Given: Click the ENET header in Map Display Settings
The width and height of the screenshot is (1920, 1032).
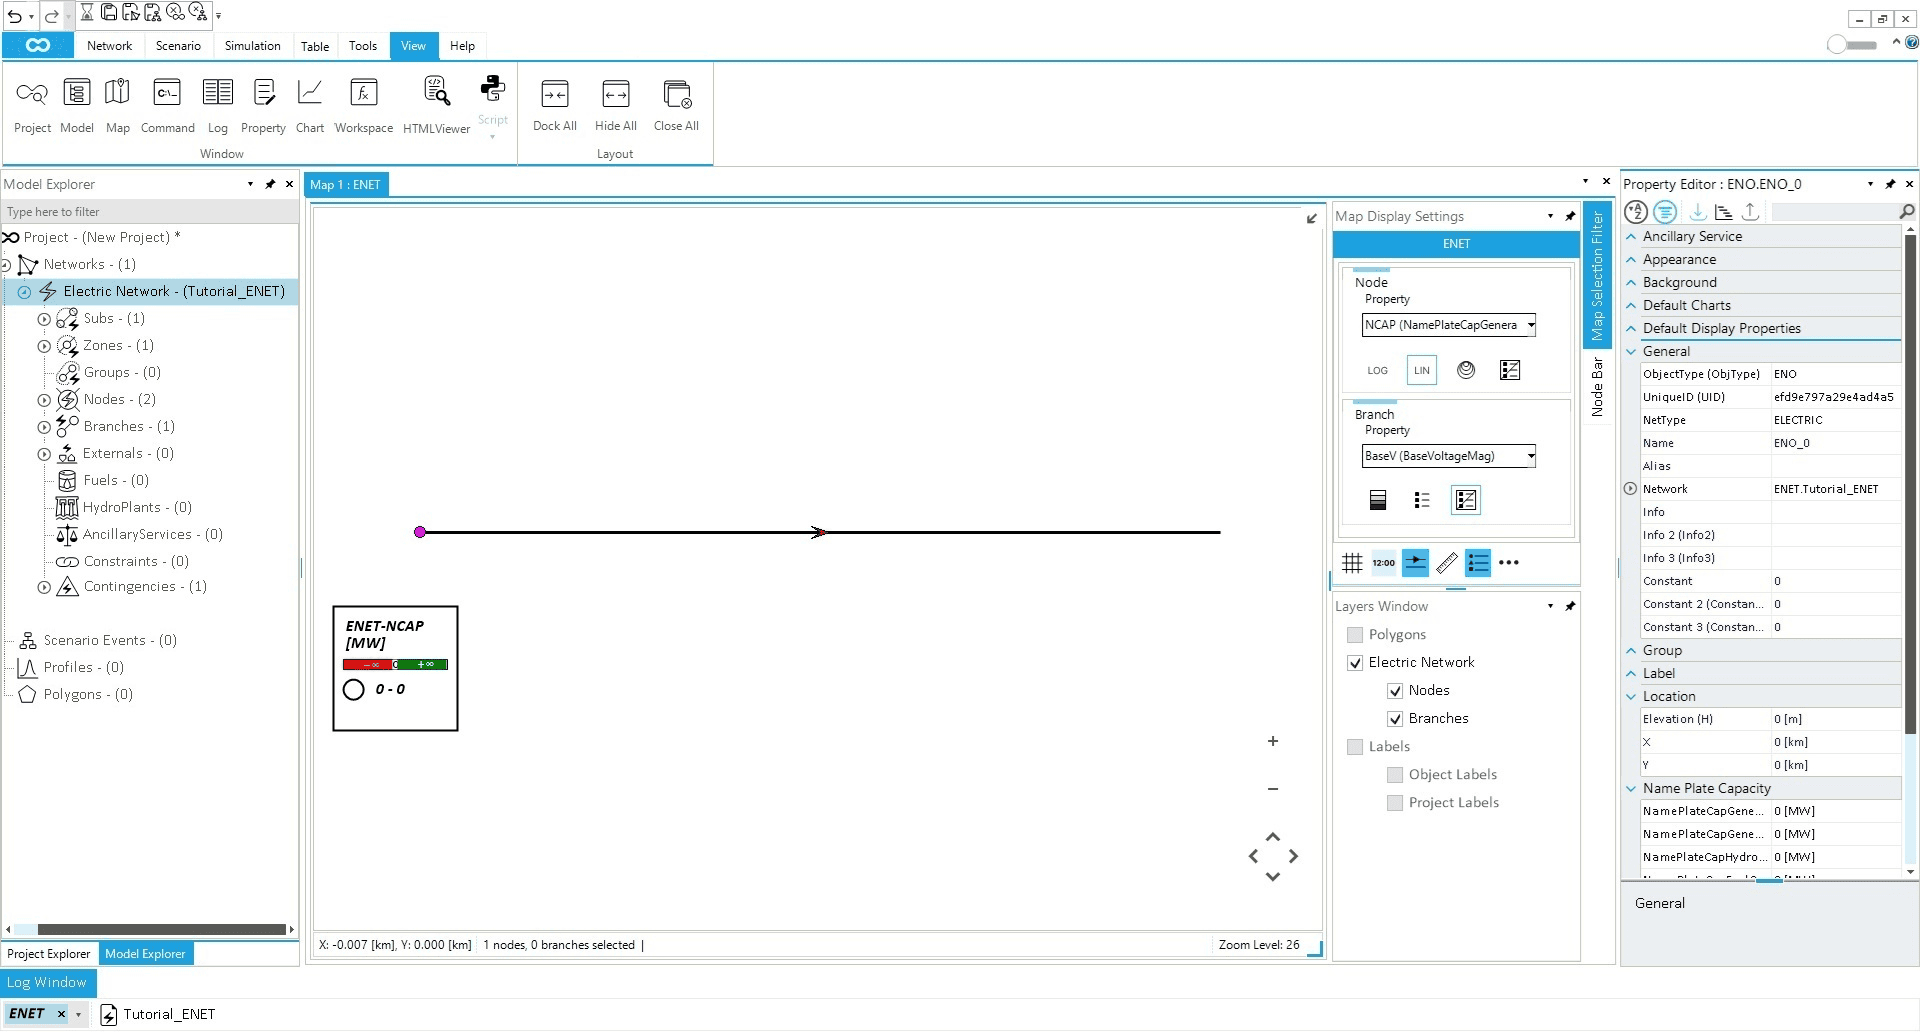Looking at the screenshot, I should point(1456,244).
